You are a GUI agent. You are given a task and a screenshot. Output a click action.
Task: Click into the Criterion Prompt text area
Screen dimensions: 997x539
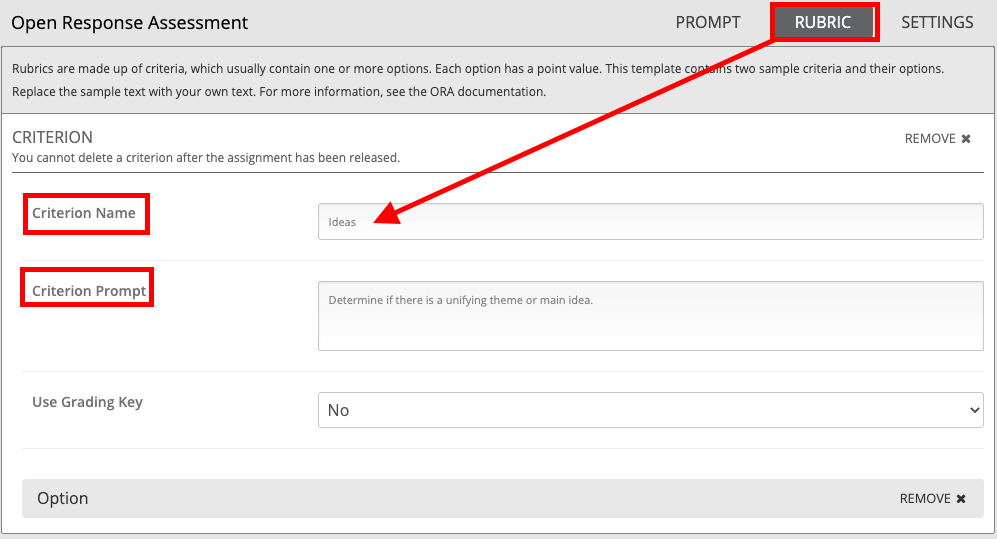click(x=650, y=316)
